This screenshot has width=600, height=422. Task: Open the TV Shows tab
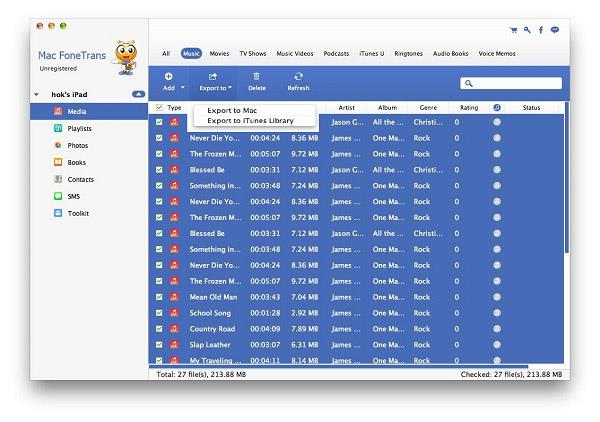[253, 54]
